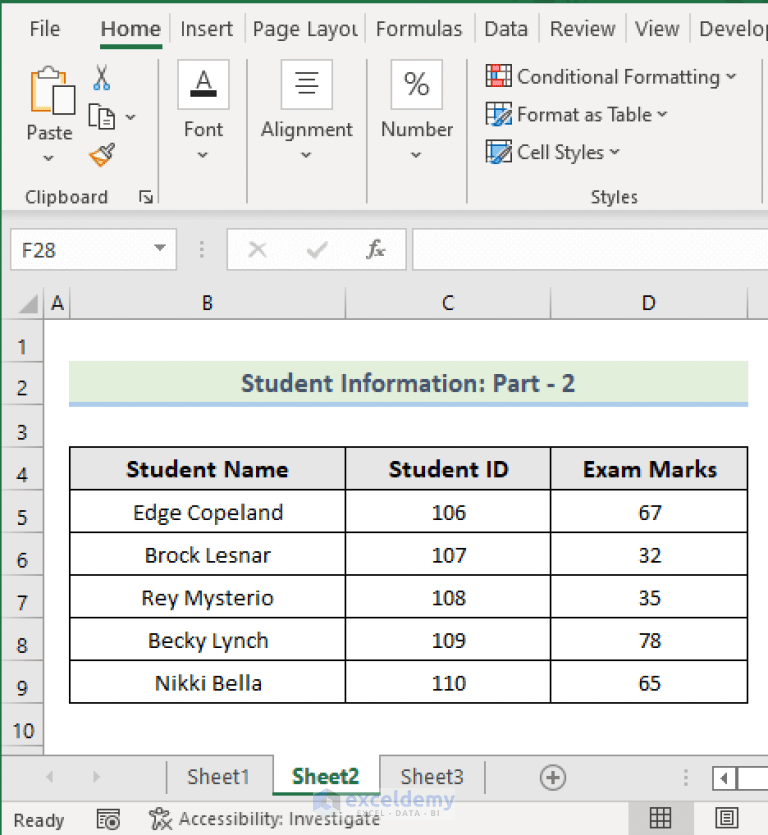The height and width of the screenshot is (835, 768).
Task: Switch to the Formulas ribbon tab
Action: [419, 29]
